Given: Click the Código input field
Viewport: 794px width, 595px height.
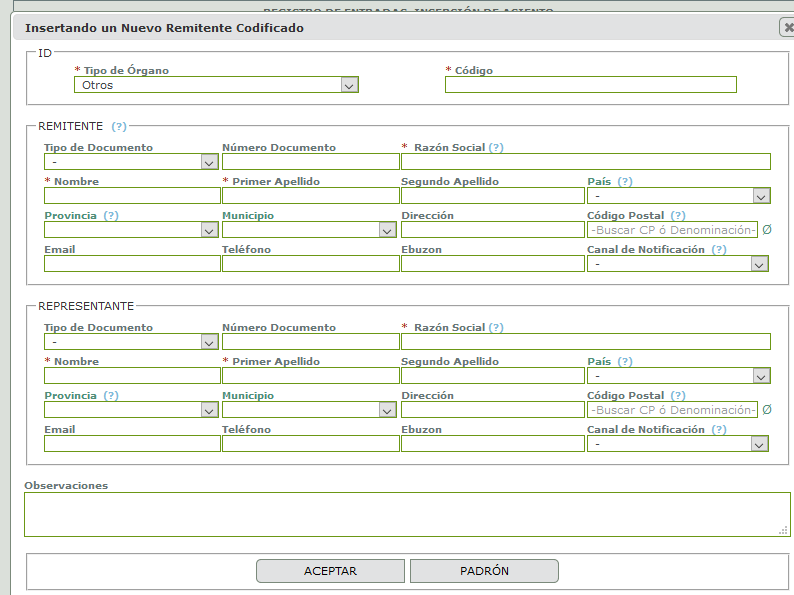Looking at the screenshot, I should (x=590, y=85).
